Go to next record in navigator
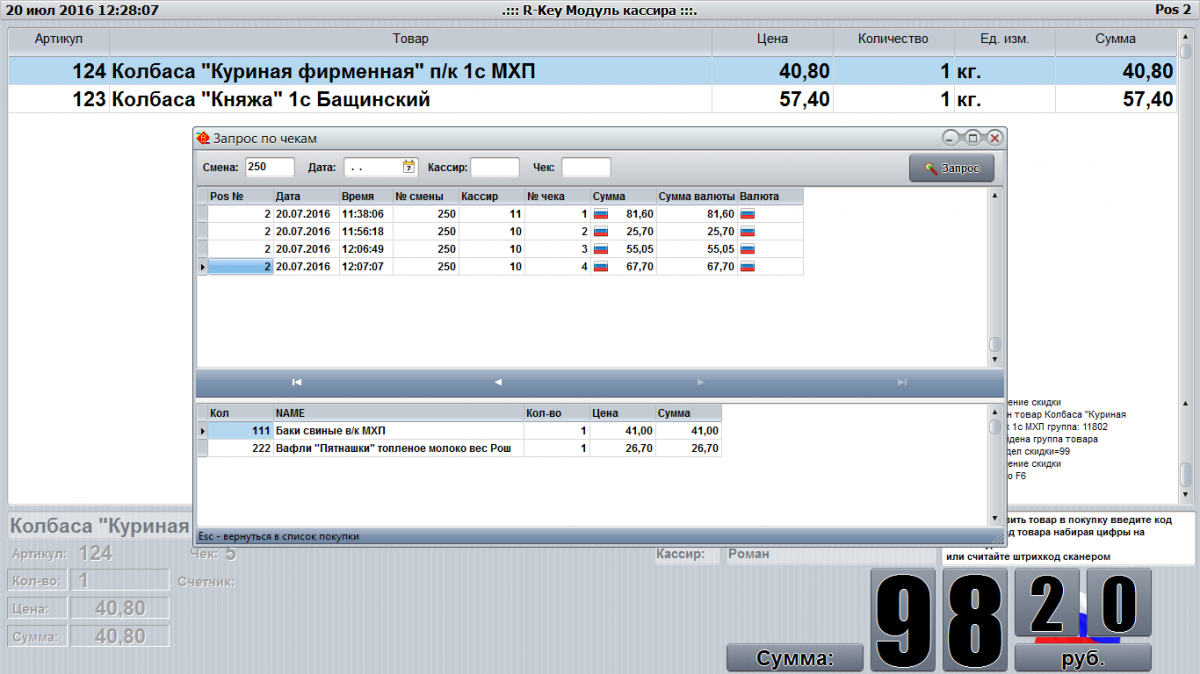1200x674 pixels. pos(700,382)
